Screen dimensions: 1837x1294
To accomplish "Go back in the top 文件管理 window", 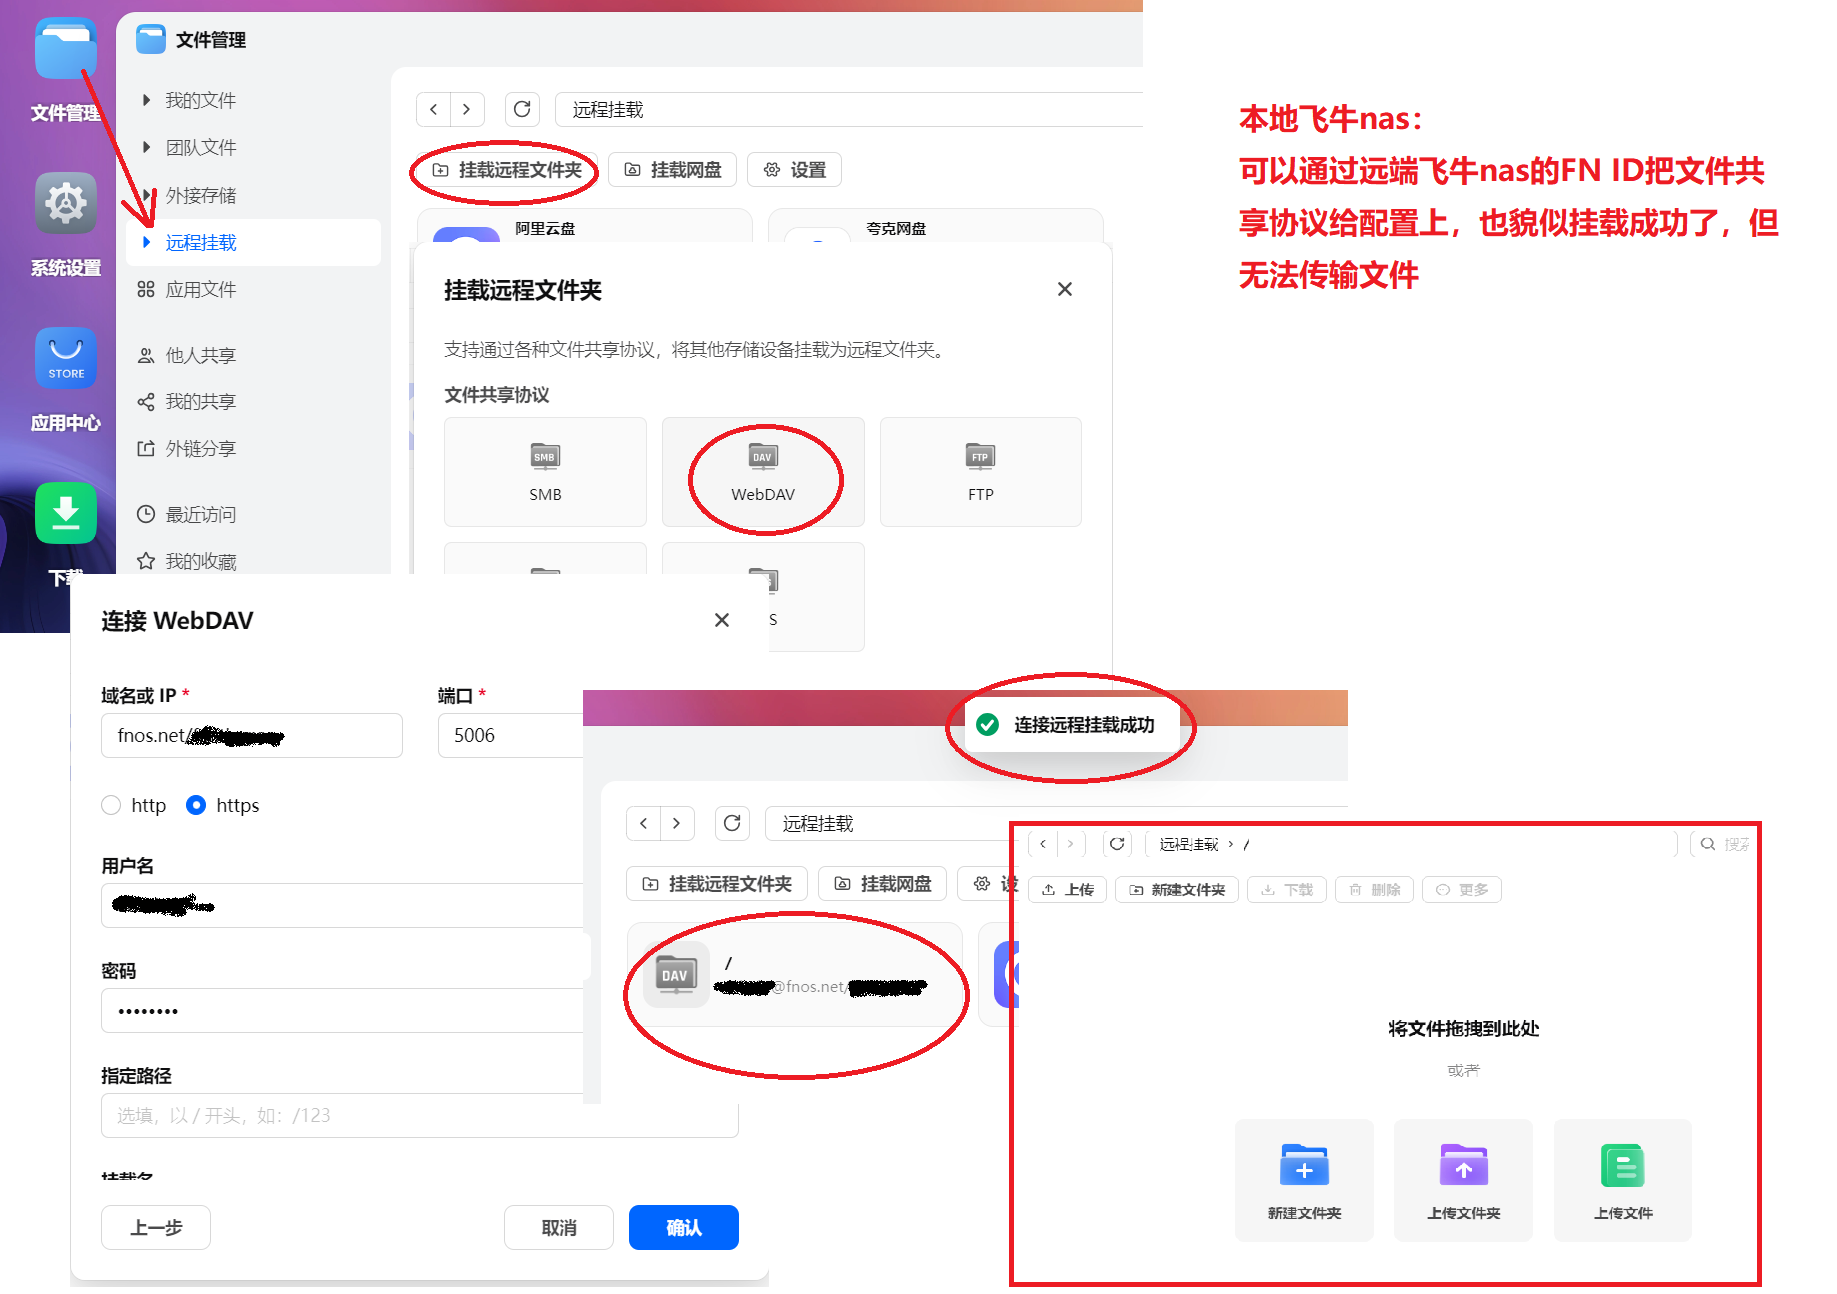I will (434, 110).
